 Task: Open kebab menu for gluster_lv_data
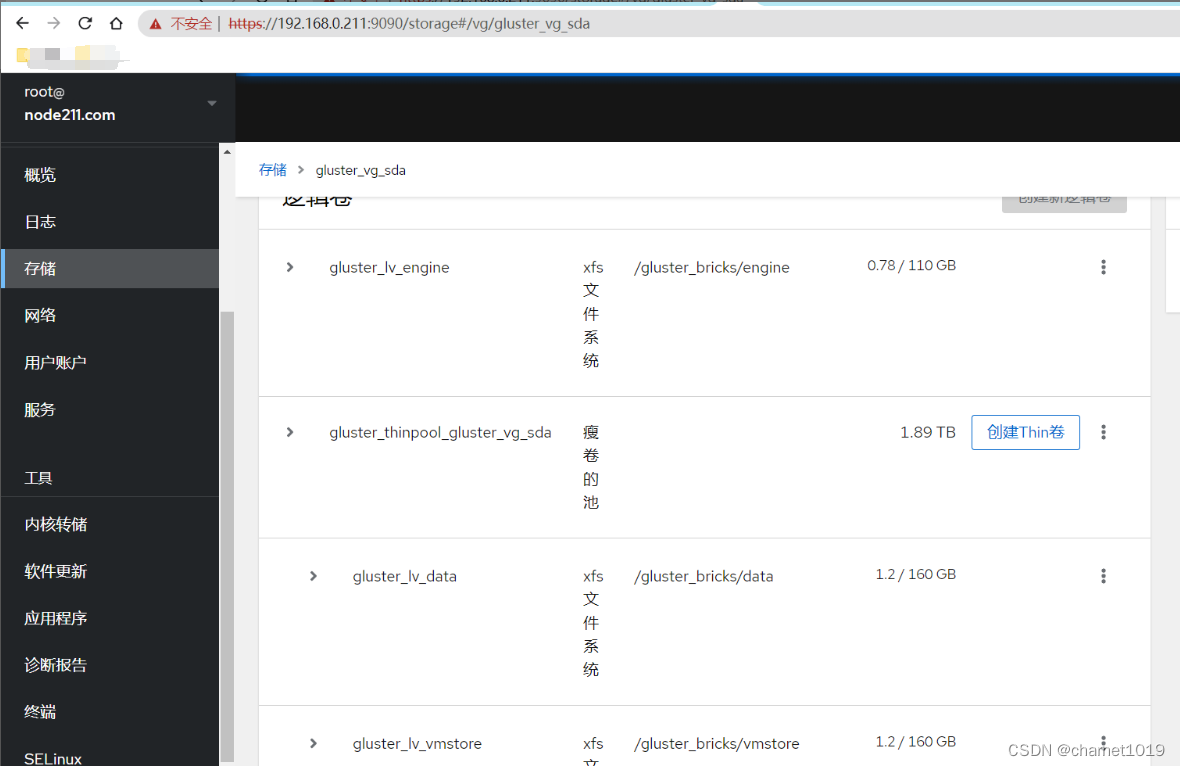coord(1103,576)
